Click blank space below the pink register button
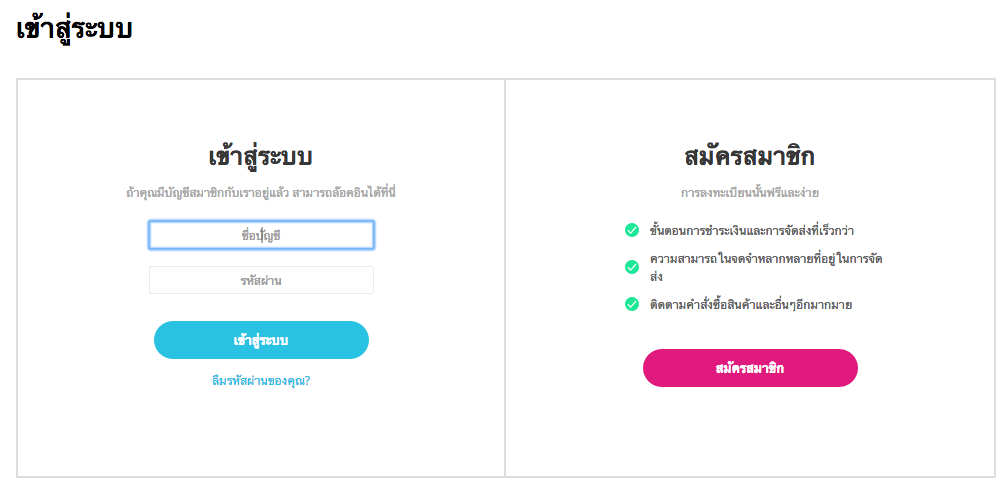The height and width of the screenshot is (489, 1004). tap(749, 430)
